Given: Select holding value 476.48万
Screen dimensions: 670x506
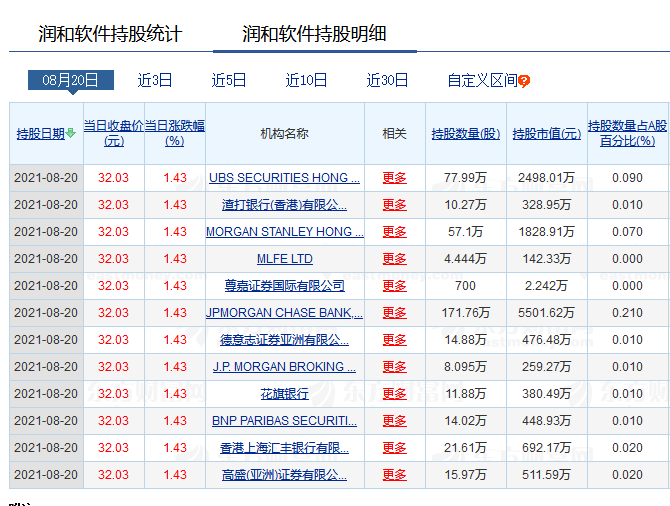Looking at the screenshot, I should [547, 340].
